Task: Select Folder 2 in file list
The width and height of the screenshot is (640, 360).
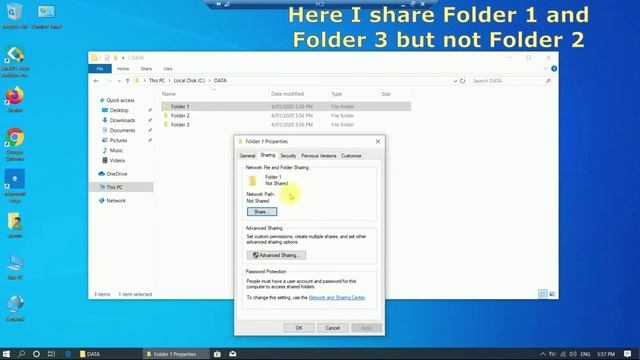Action: click(286, 116)
